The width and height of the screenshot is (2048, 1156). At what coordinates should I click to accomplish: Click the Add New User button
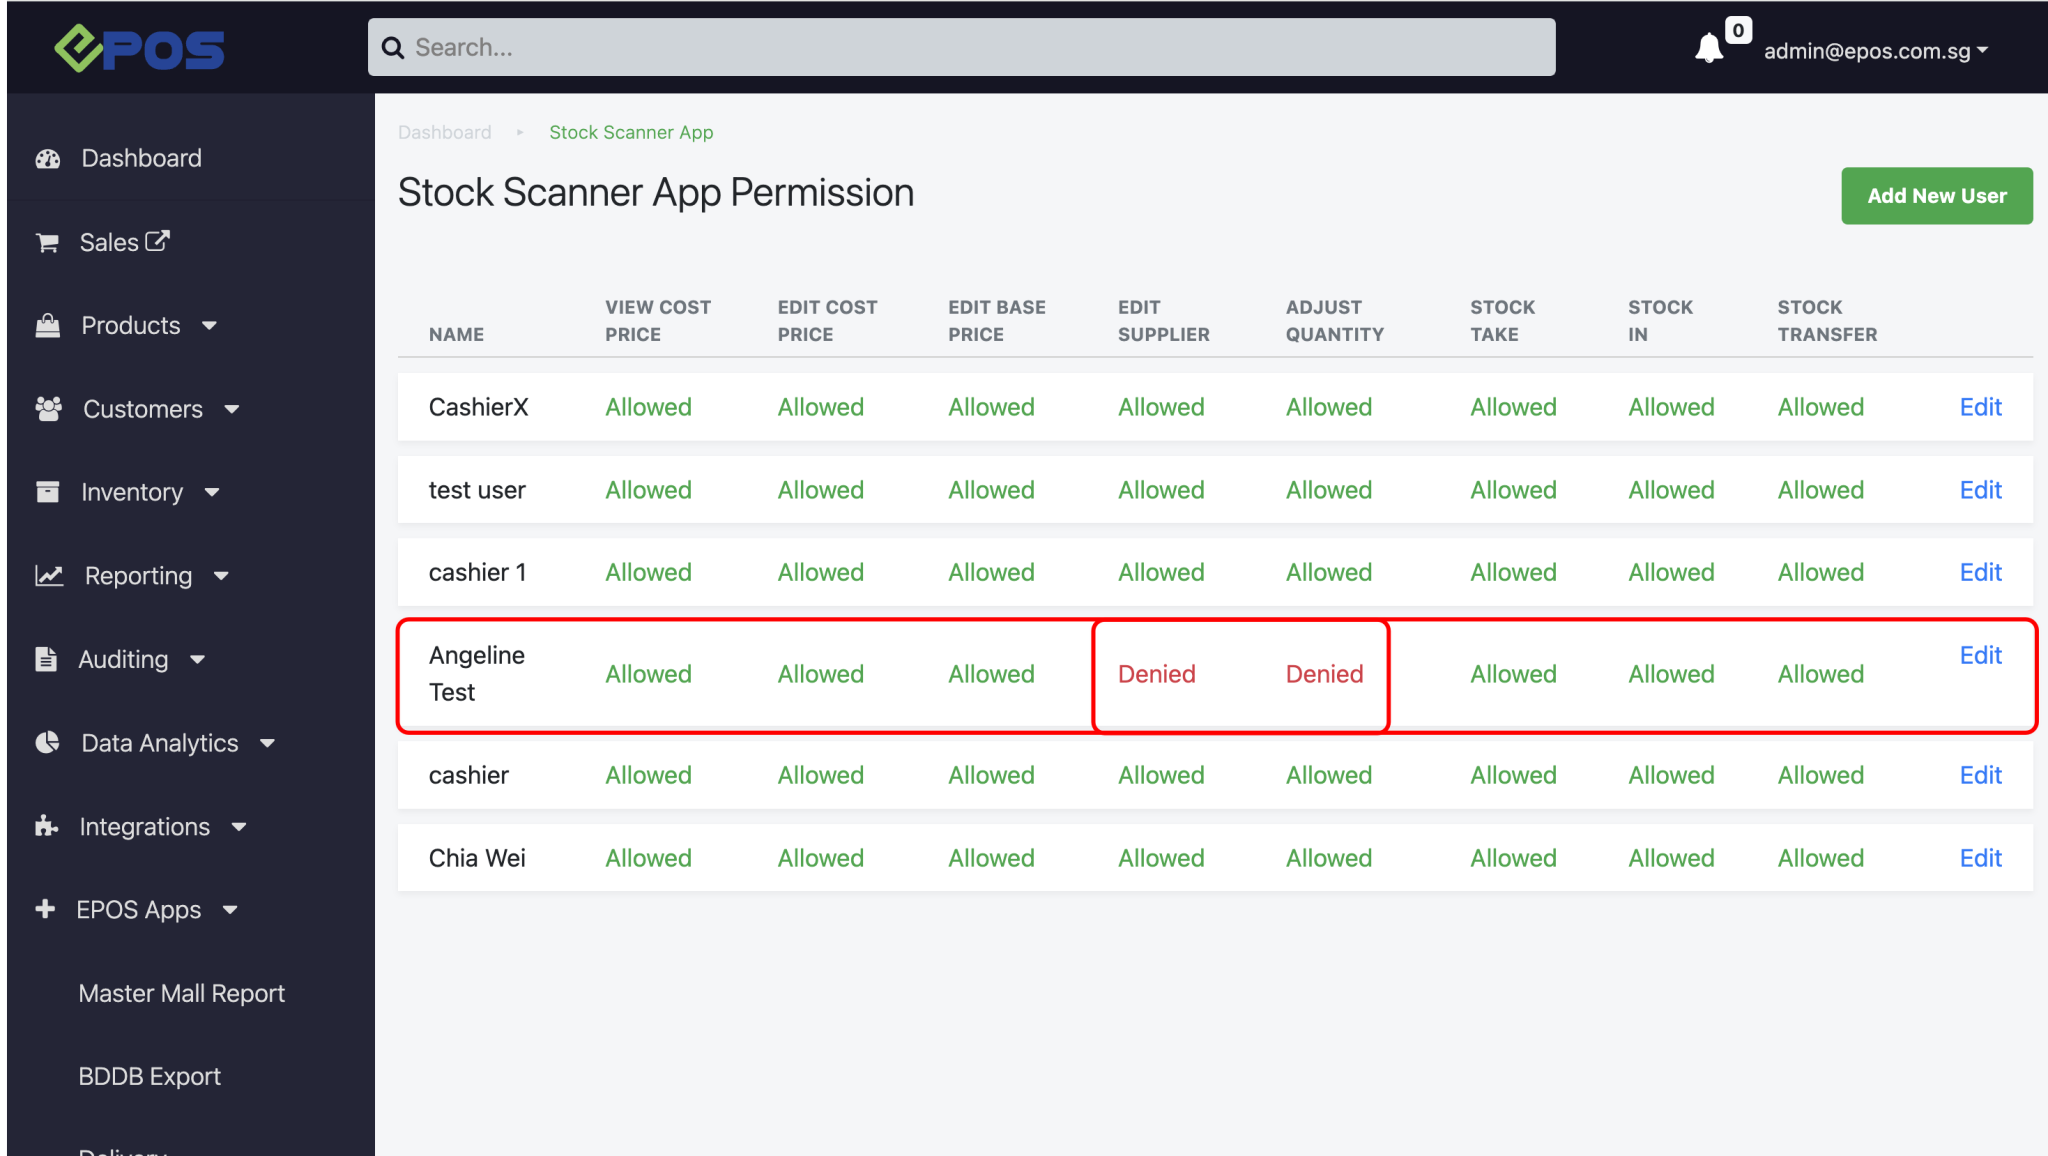click(1937, 196)
